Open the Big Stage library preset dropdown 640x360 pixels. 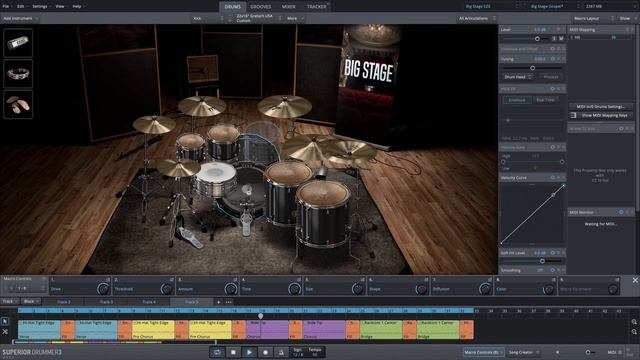click(x=492, y=7)
